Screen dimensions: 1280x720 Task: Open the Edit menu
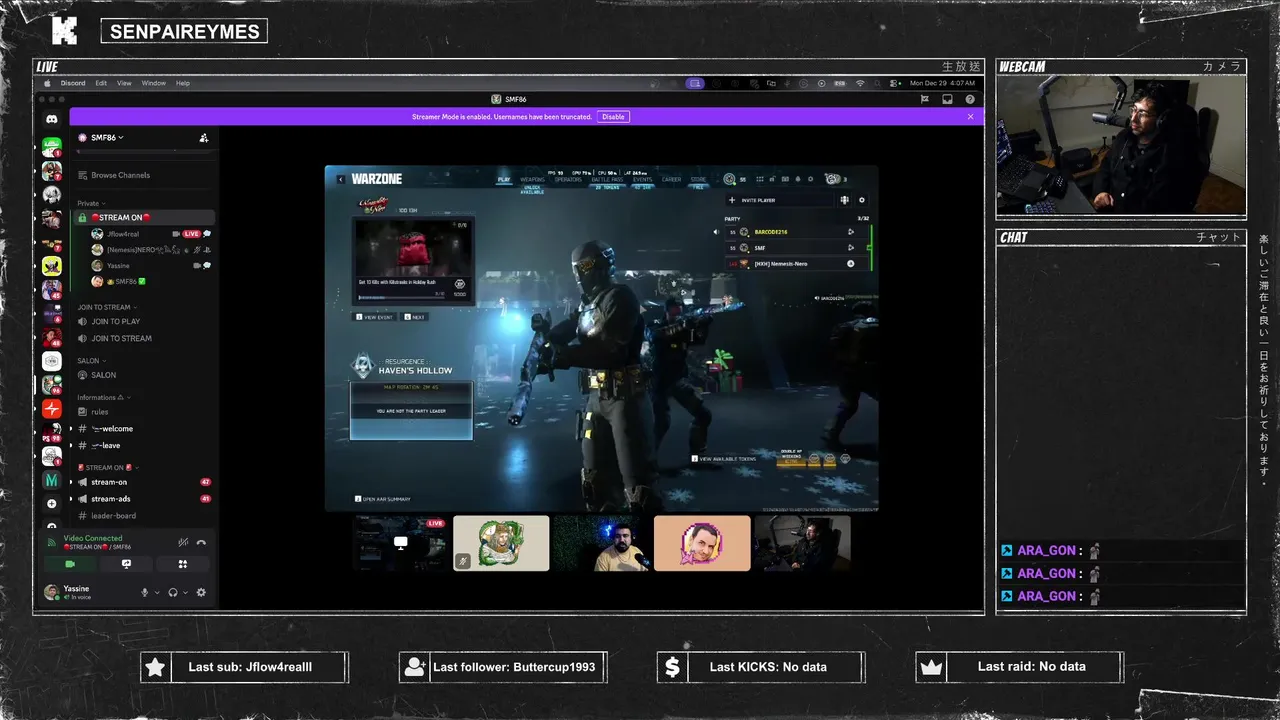101,83
